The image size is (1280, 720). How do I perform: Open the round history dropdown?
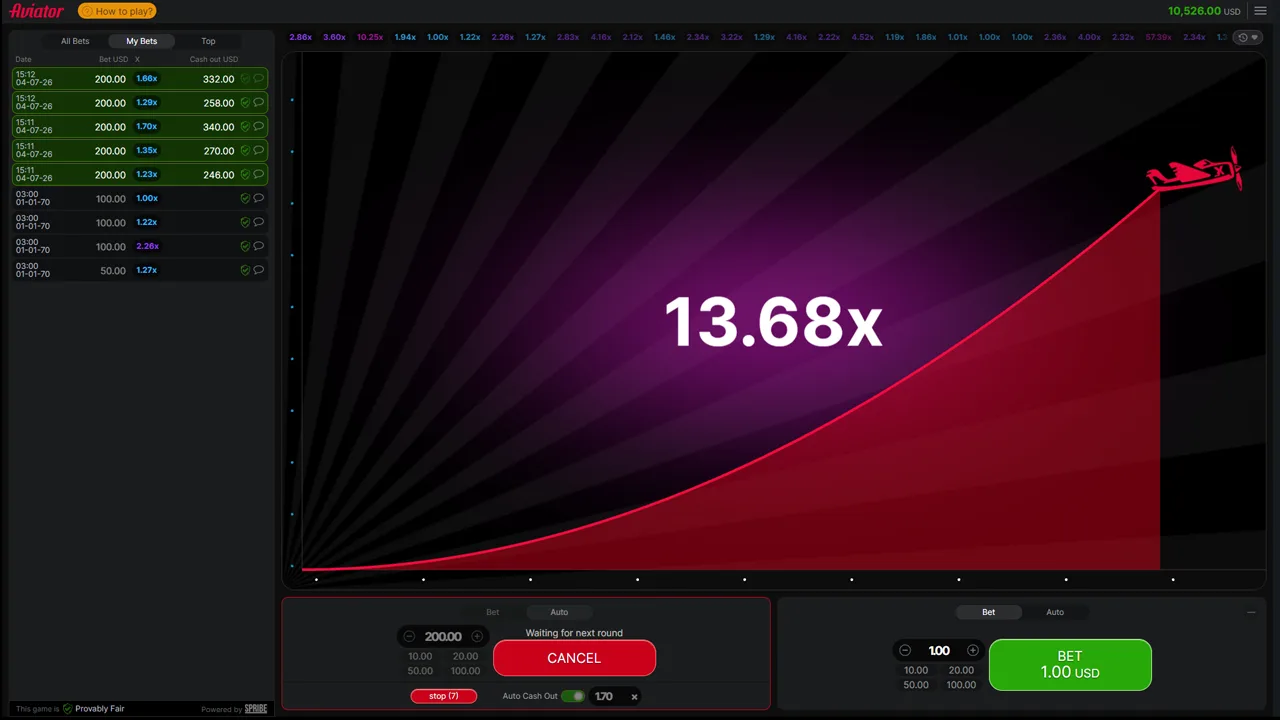click(1247, 37)
